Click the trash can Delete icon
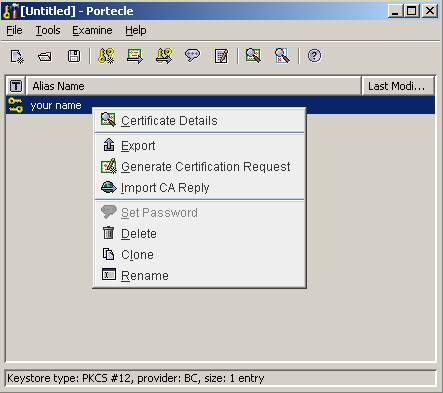Image resolution: width=443 pixels, height=393 pixels. [108, 233]
